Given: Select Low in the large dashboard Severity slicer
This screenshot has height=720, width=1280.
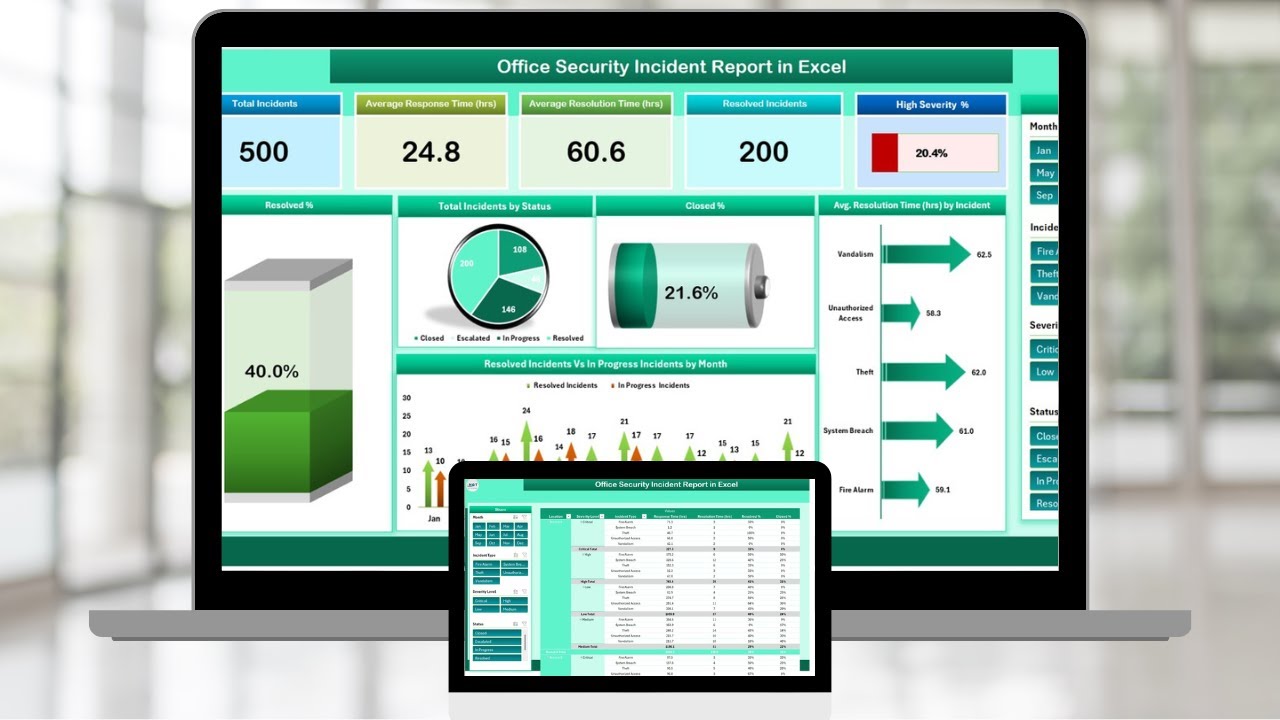Looking at the screenshot, I should (1044, 371).
